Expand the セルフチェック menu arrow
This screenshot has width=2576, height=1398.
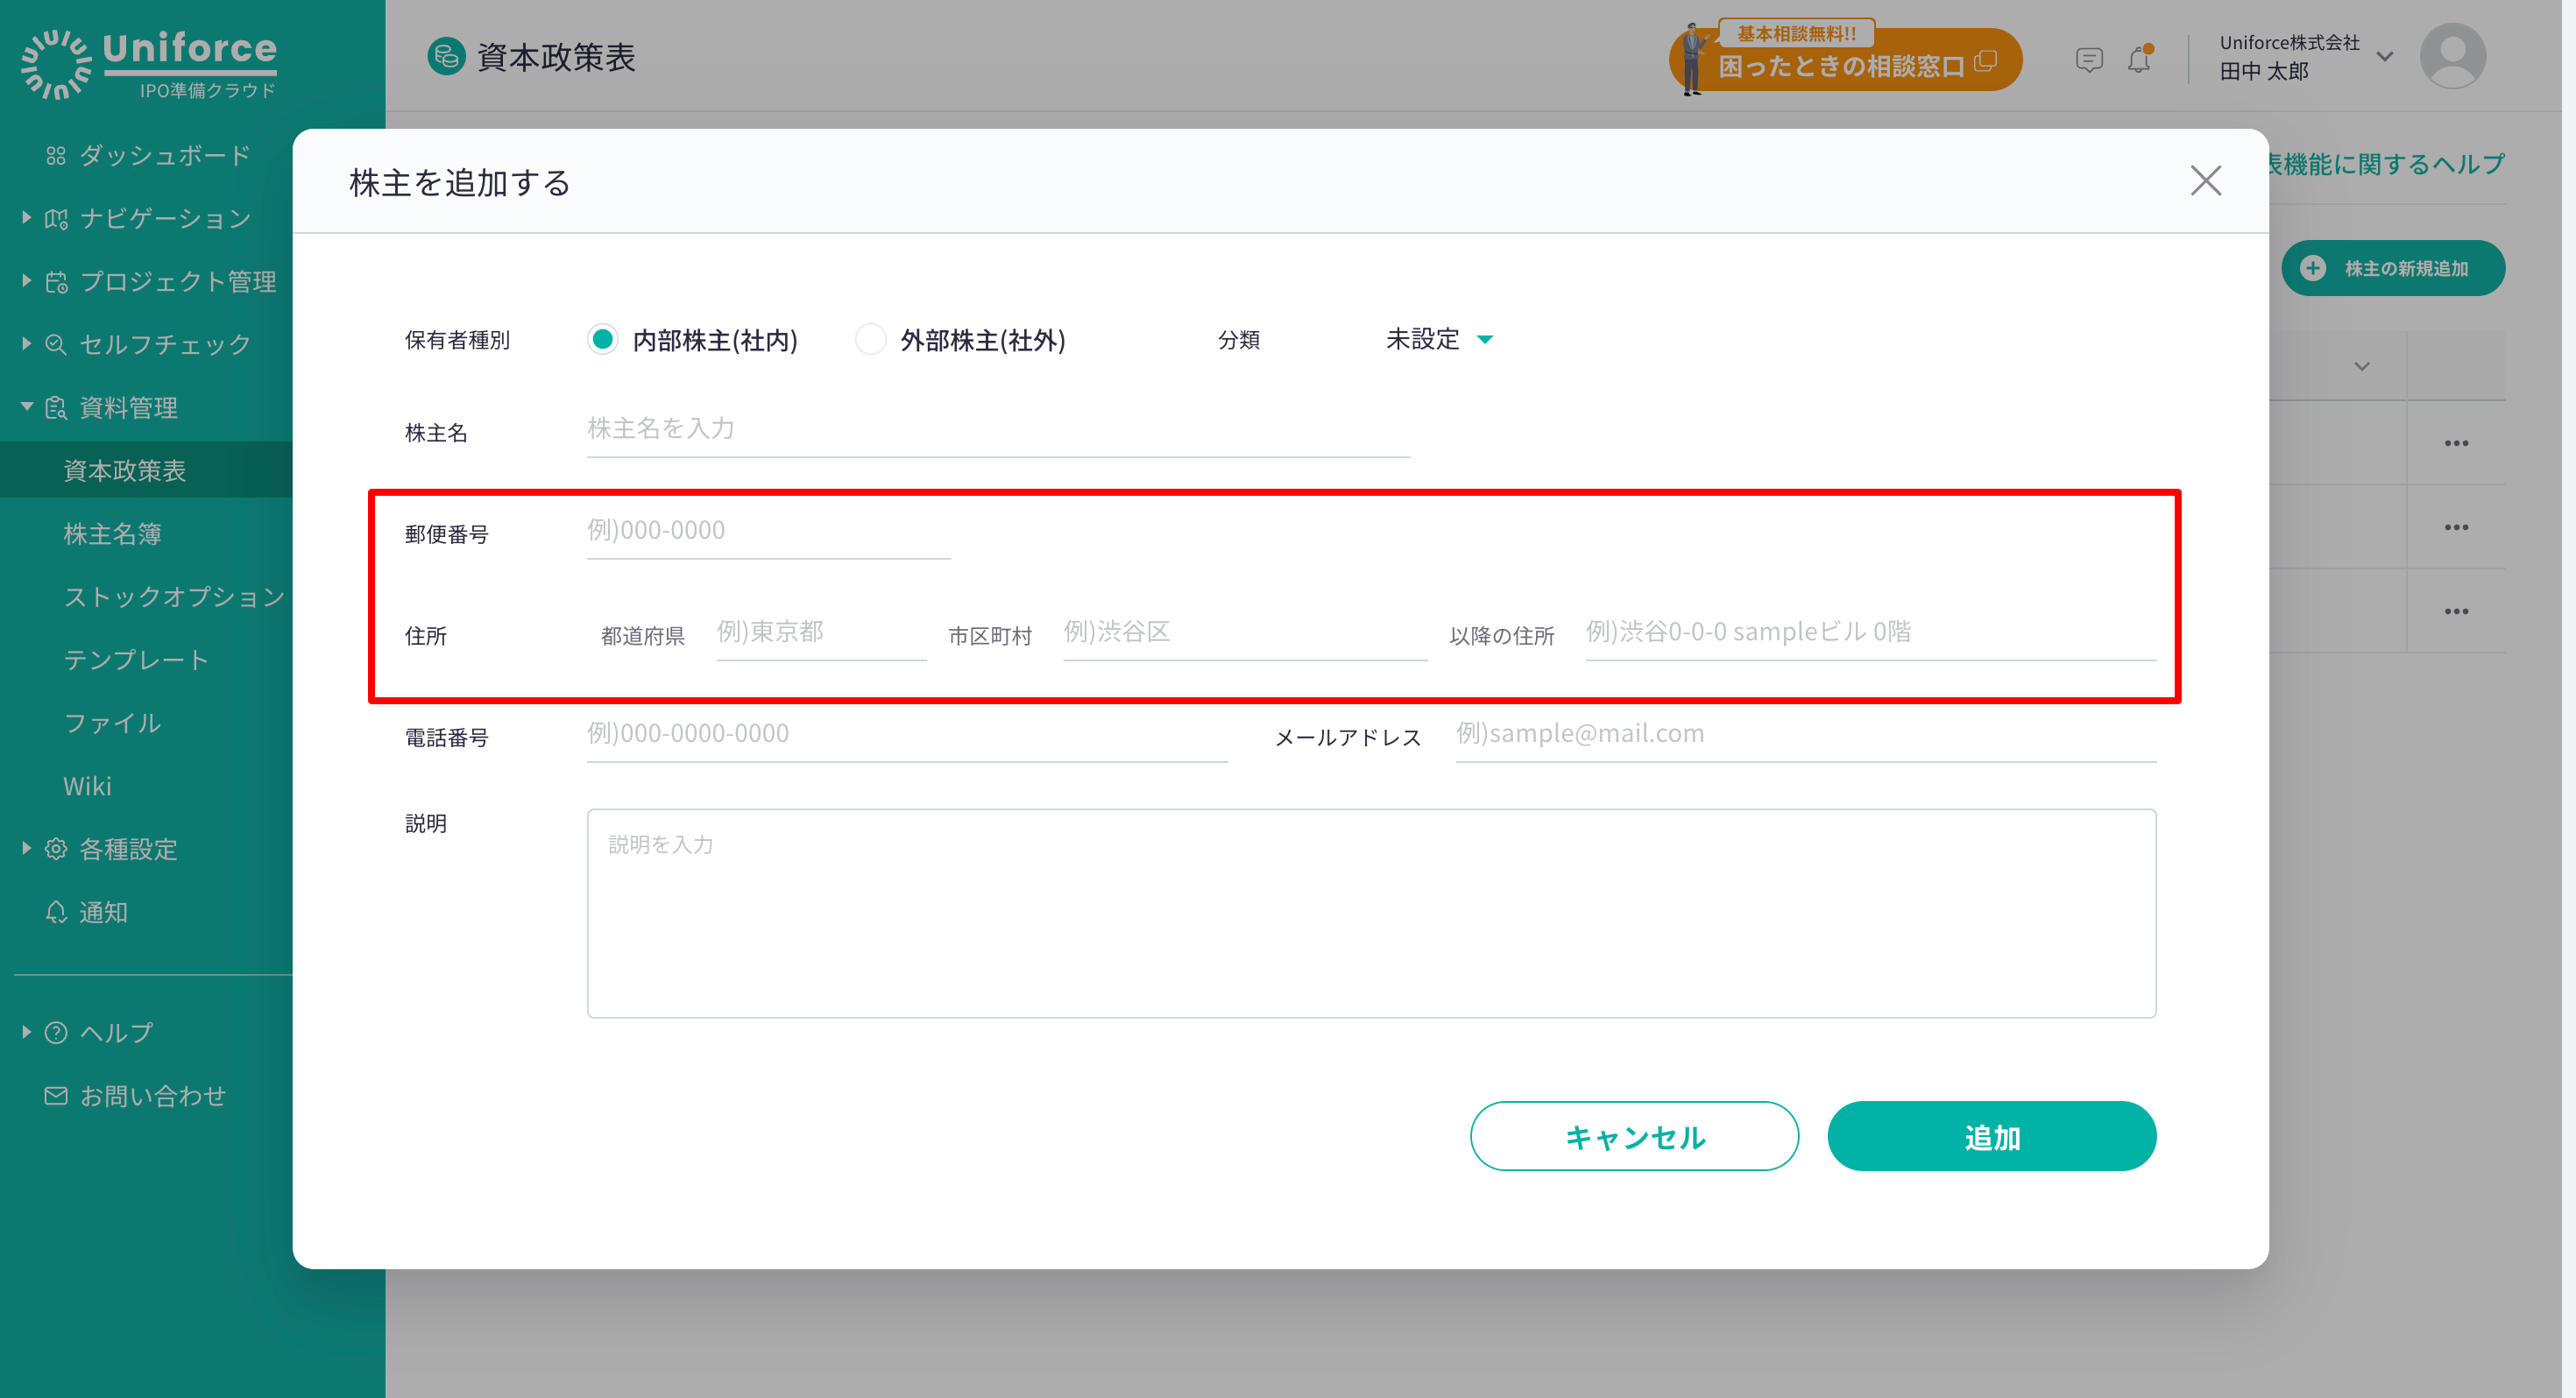27,345
